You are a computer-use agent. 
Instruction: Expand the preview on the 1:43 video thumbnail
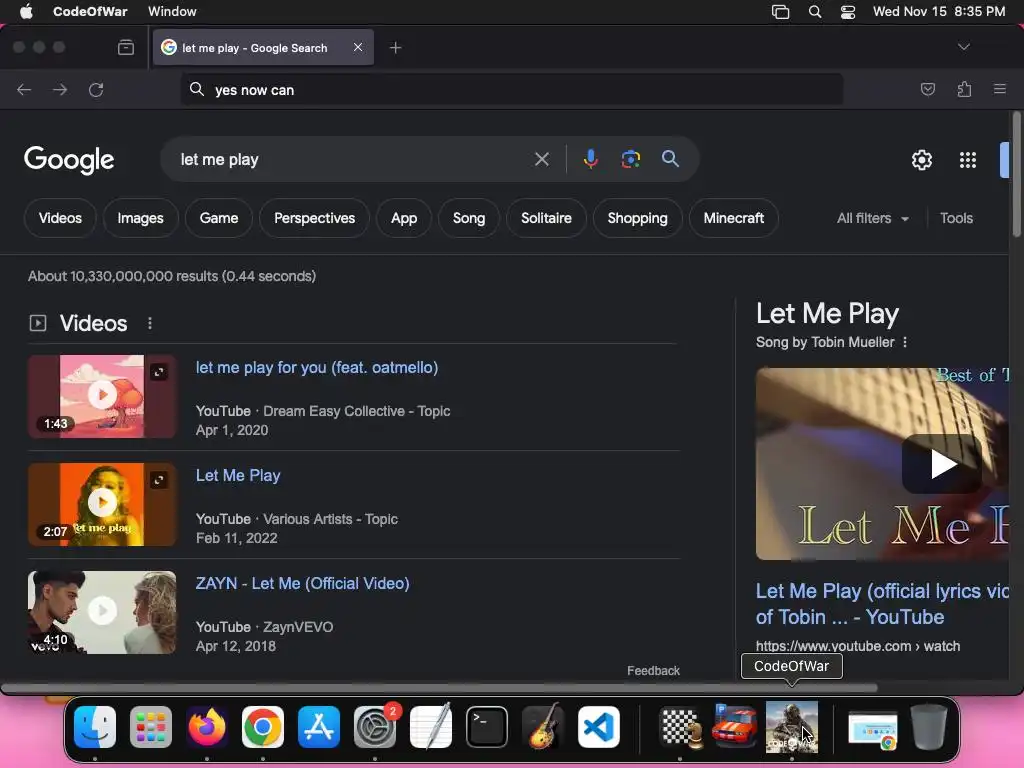[159, 372]
